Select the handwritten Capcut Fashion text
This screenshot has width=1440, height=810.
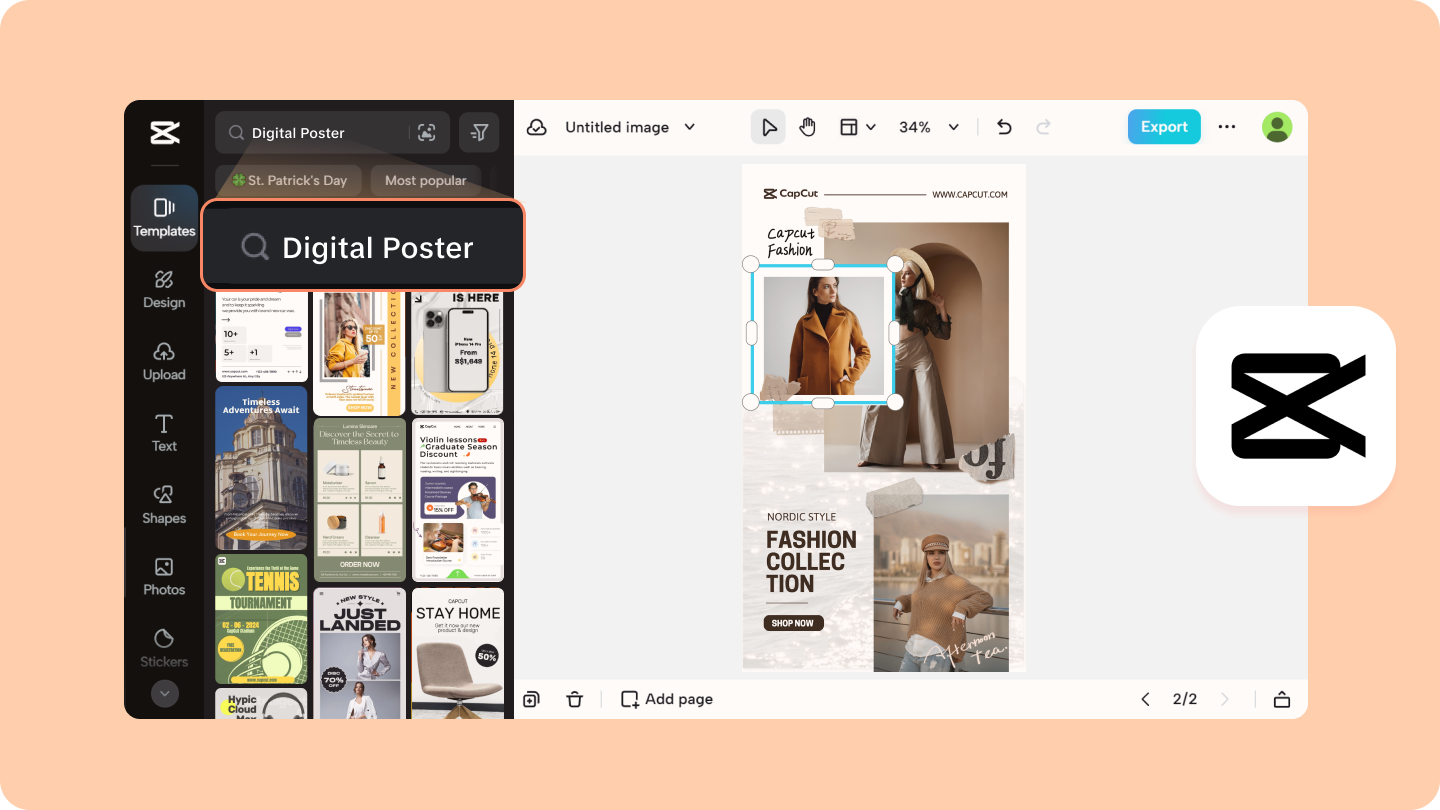(791, 242)
